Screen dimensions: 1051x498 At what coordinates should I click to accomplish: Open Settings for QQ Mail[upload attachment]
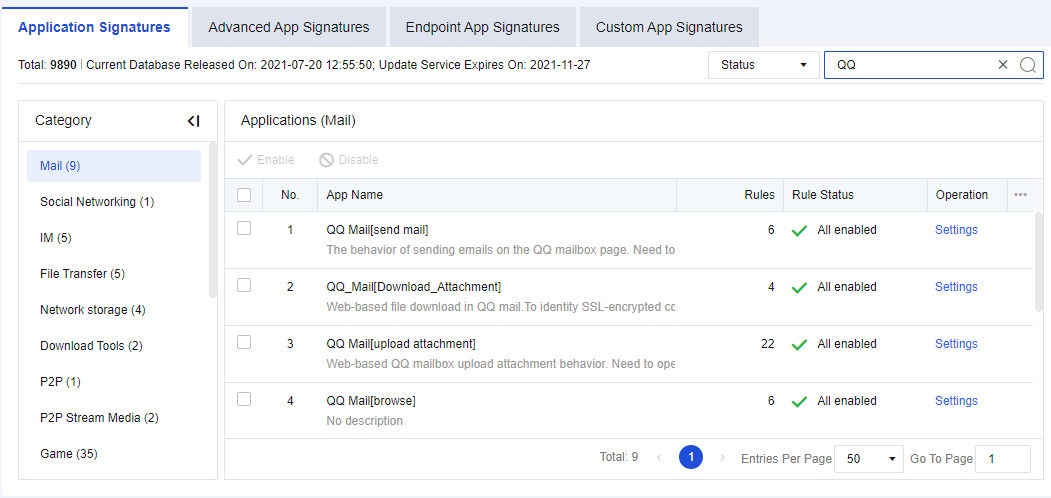point(956,344)
